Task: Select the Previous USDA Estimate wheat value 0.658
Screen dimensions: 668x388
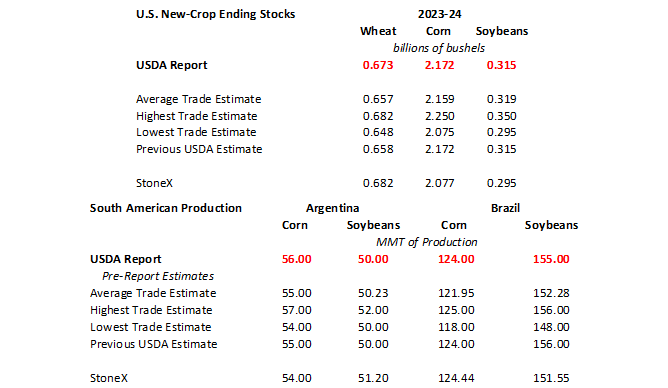Action: click(x=378, y=149)
